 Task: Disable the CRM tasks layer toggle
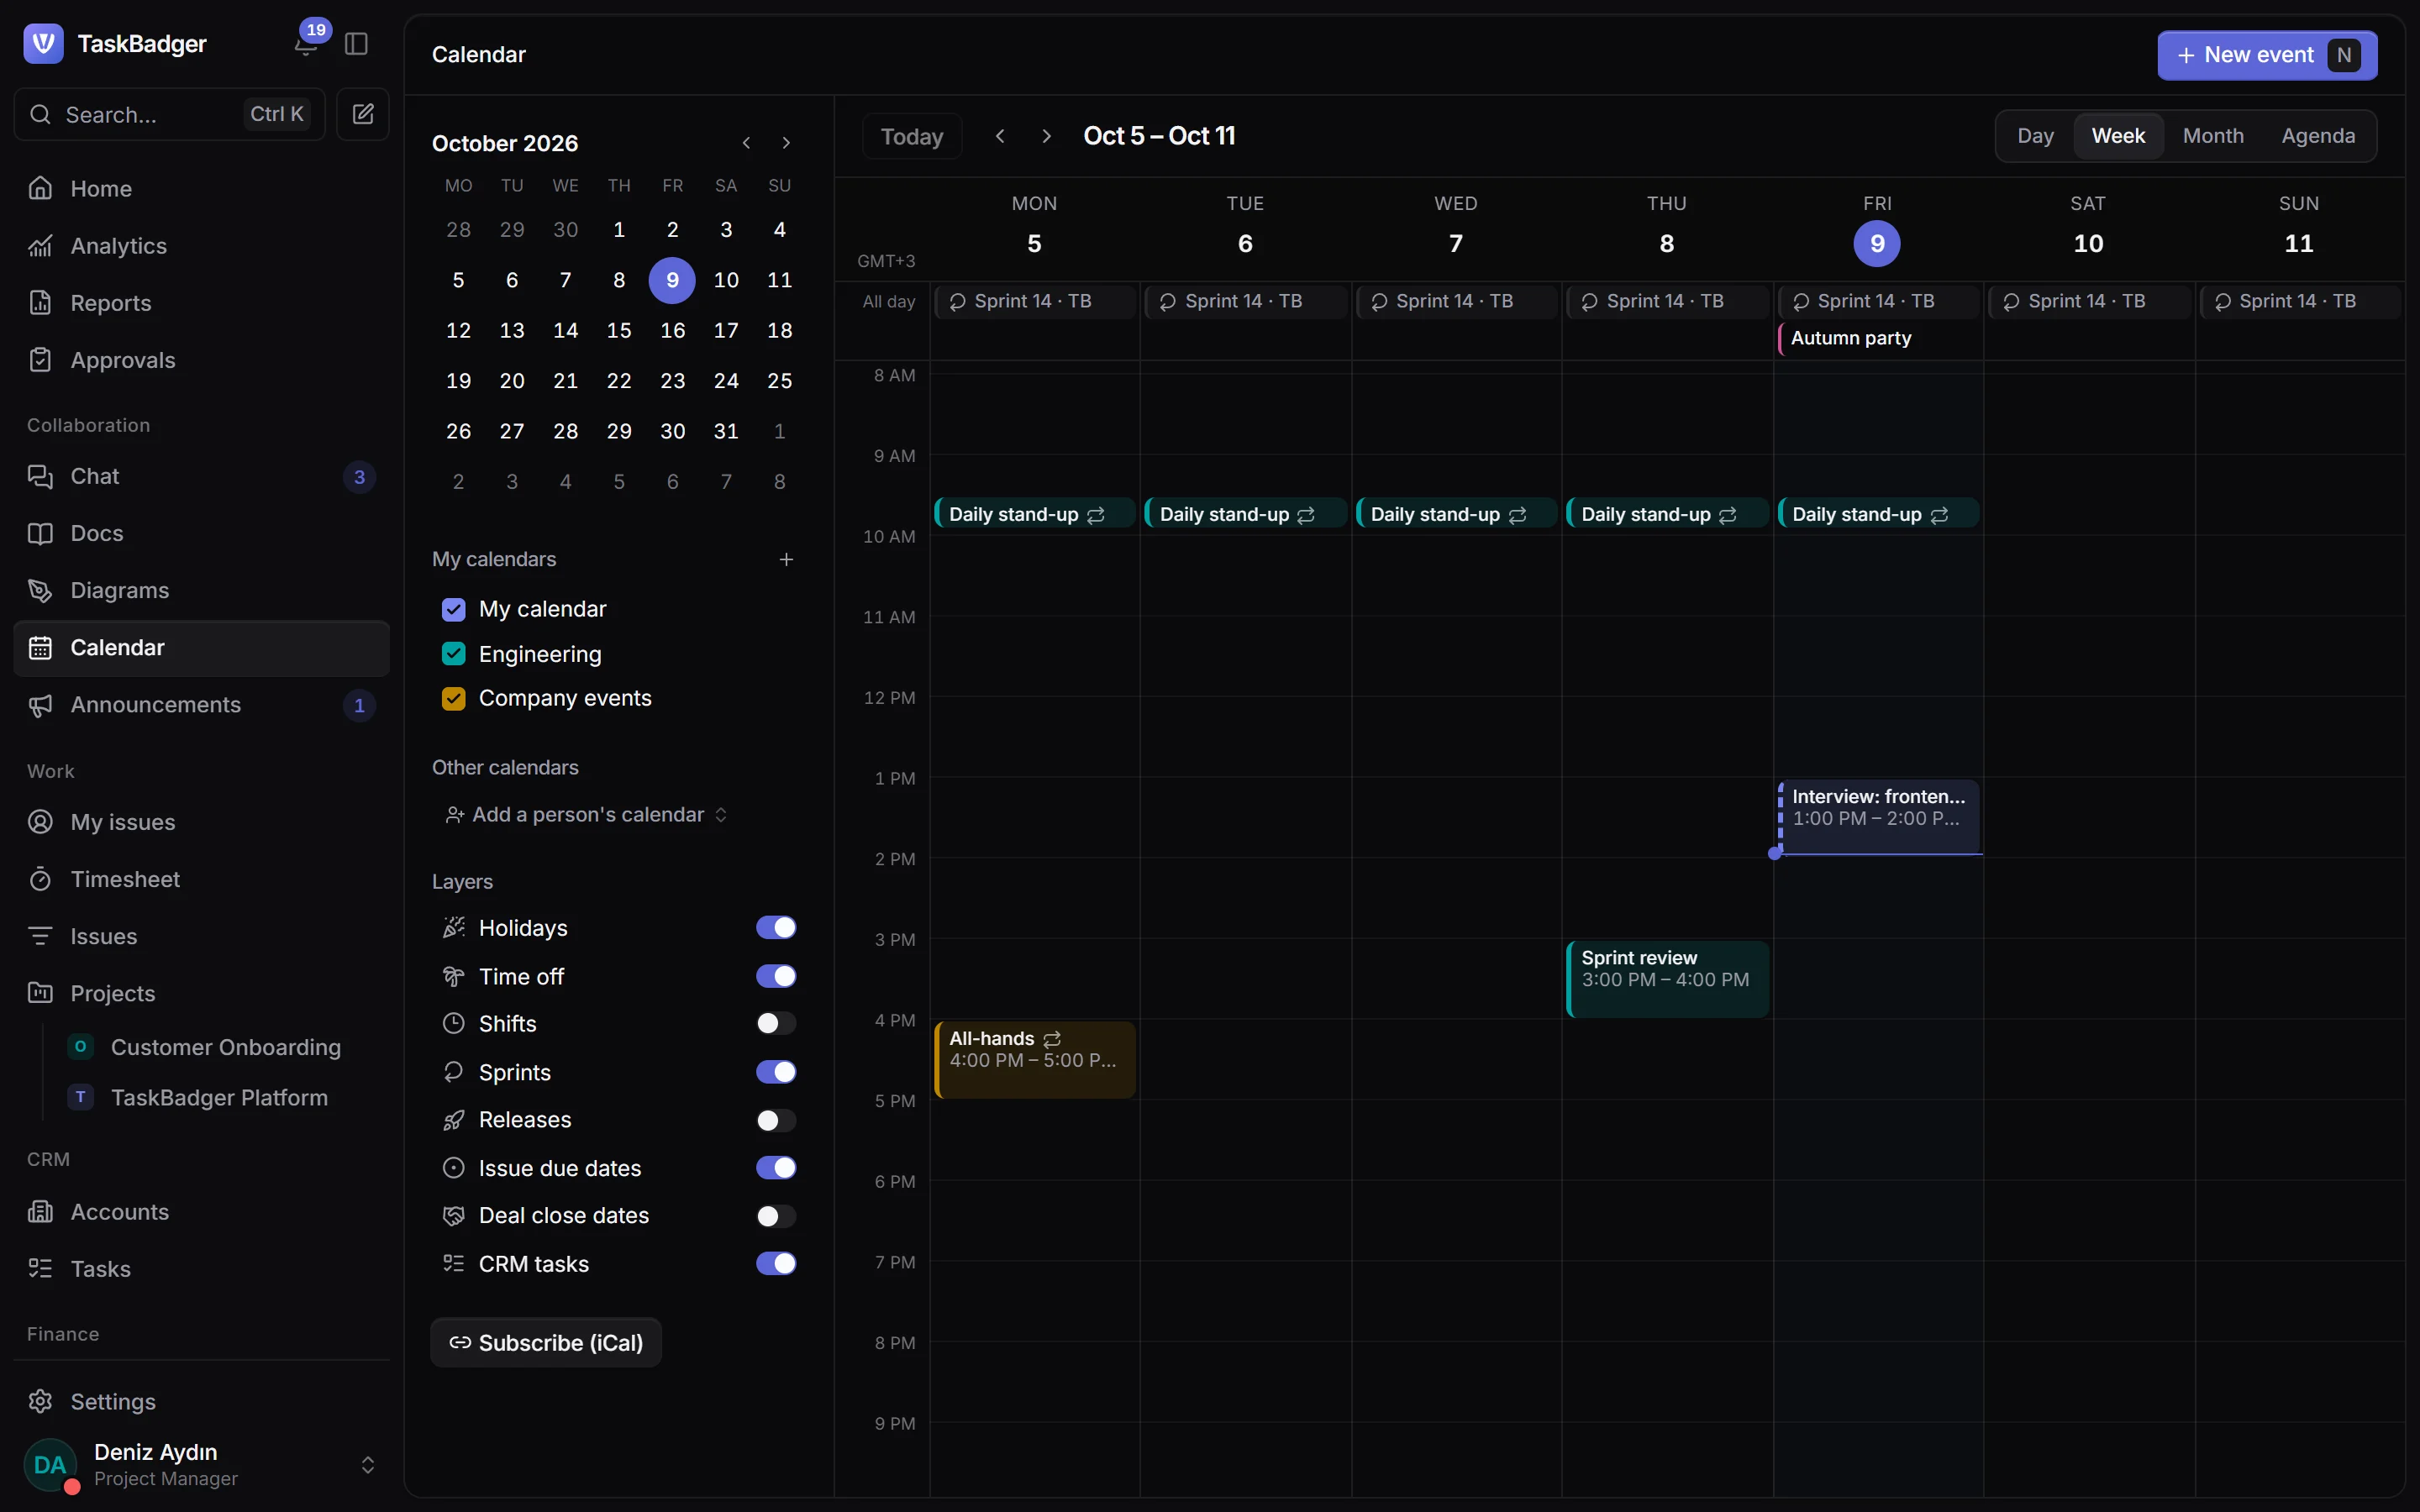[776, 1264]
